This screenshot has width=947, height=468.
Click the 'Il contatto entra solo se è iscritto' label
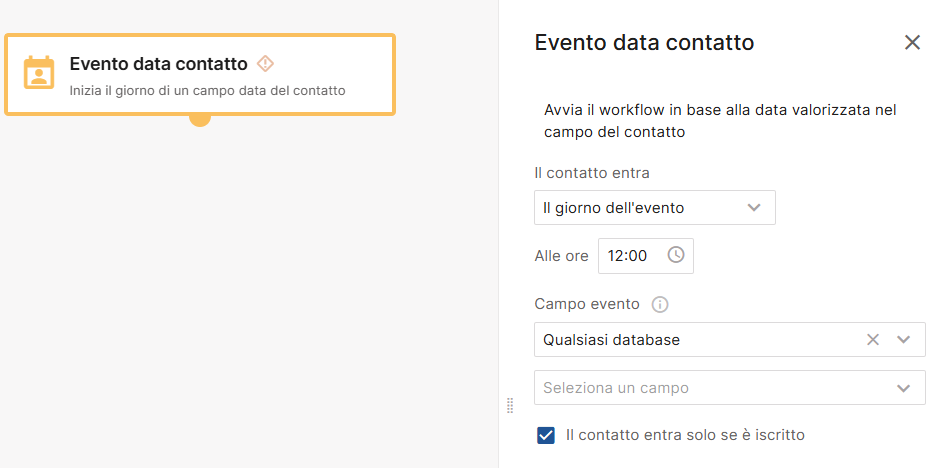(x=685, y=435)
